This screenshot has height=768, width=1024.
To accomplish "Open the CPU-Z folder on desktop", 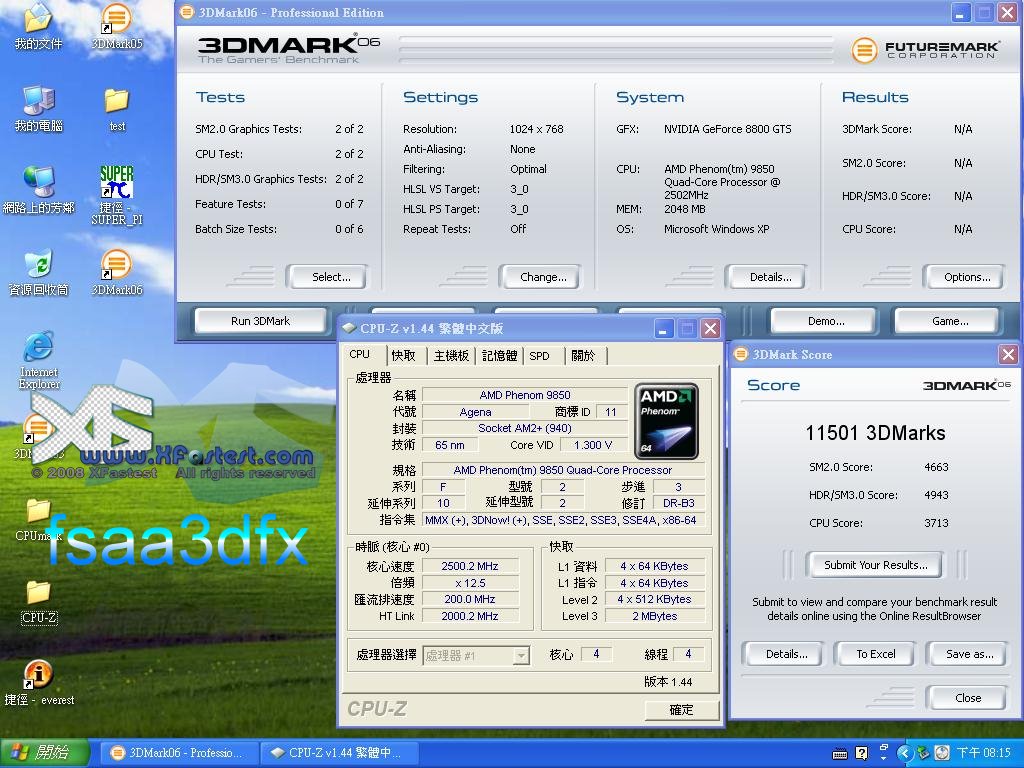I will tap(39, 593).
